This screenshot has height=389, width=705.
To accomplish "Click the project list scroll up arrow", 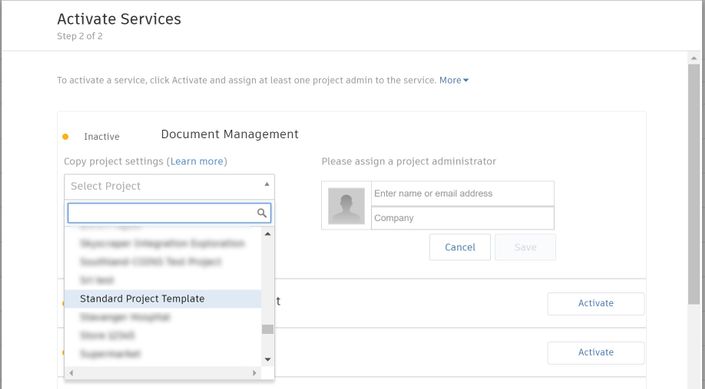I will click(268, 234).
